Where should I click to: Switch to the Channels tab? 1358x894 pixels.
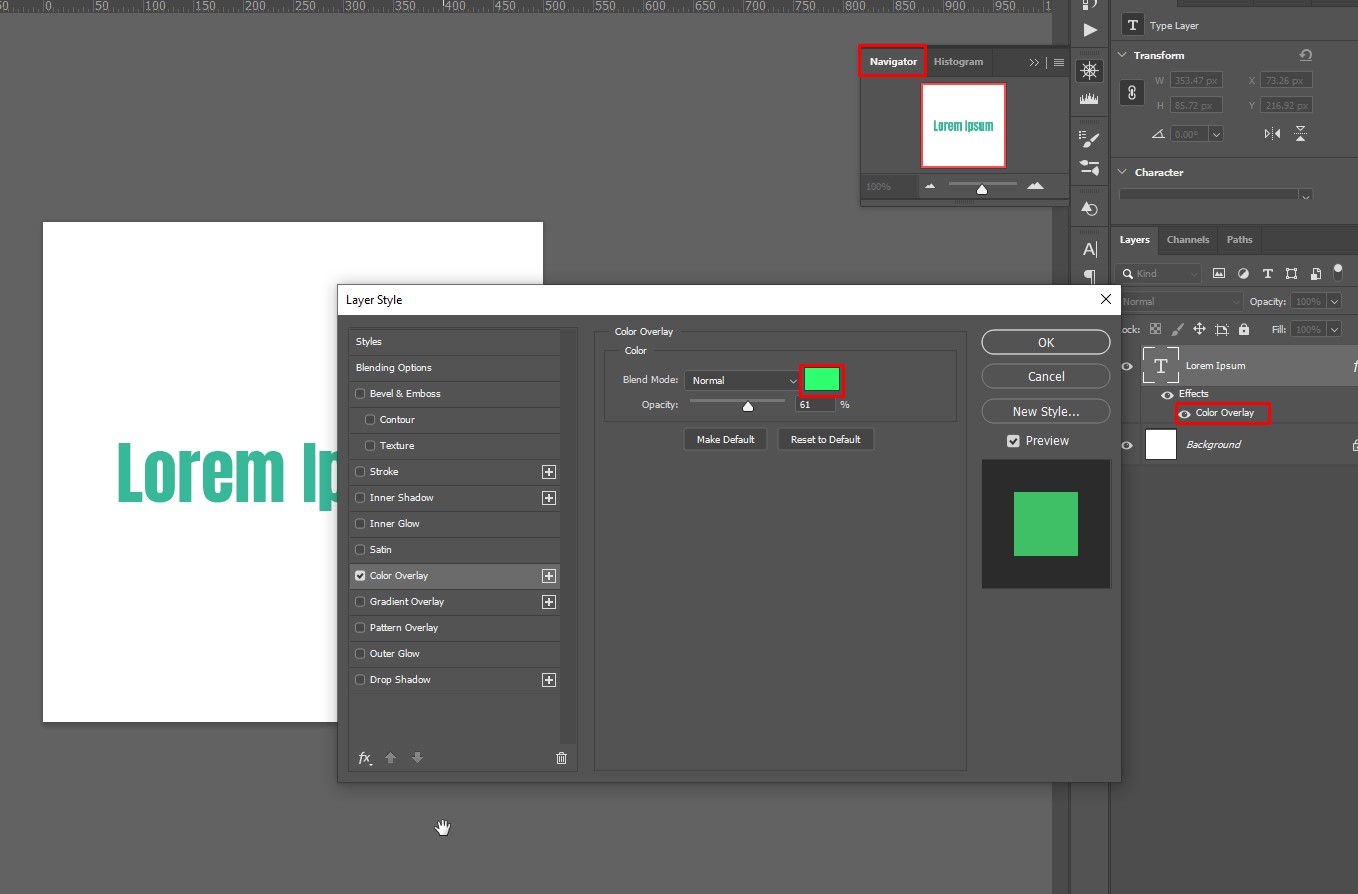pos(1188,240)
